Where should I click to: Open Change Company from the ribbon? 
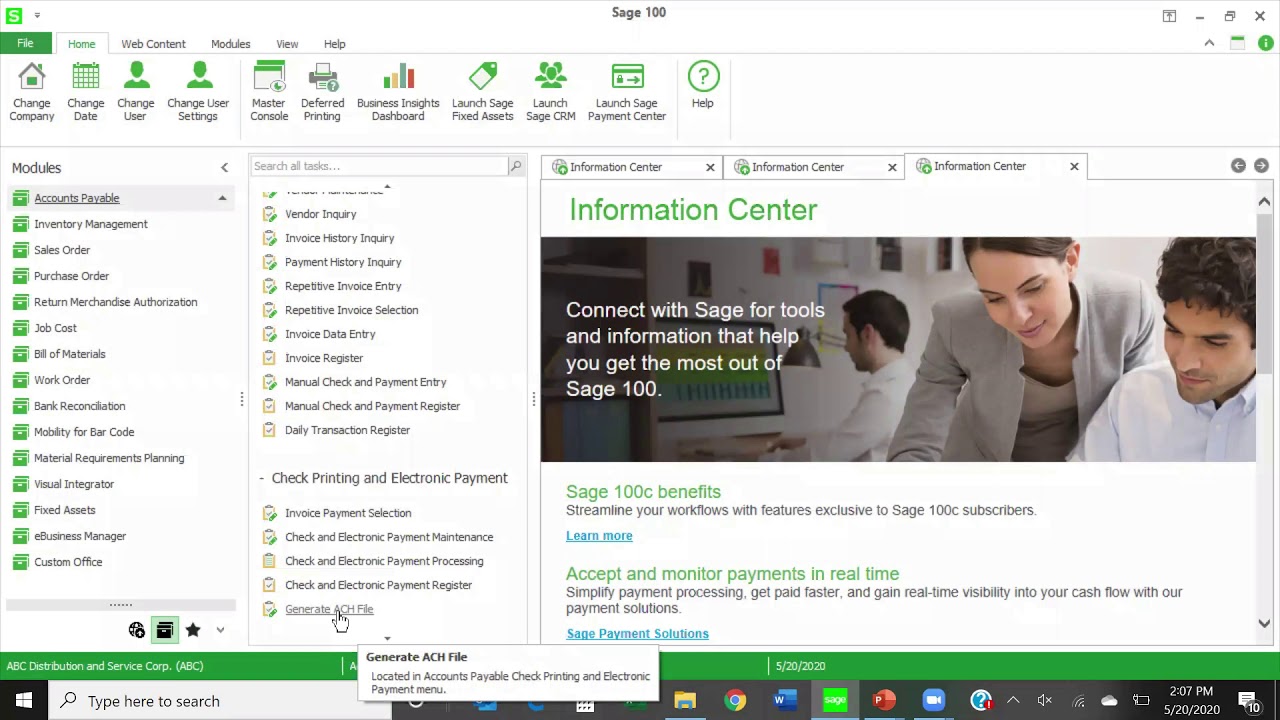32,92
